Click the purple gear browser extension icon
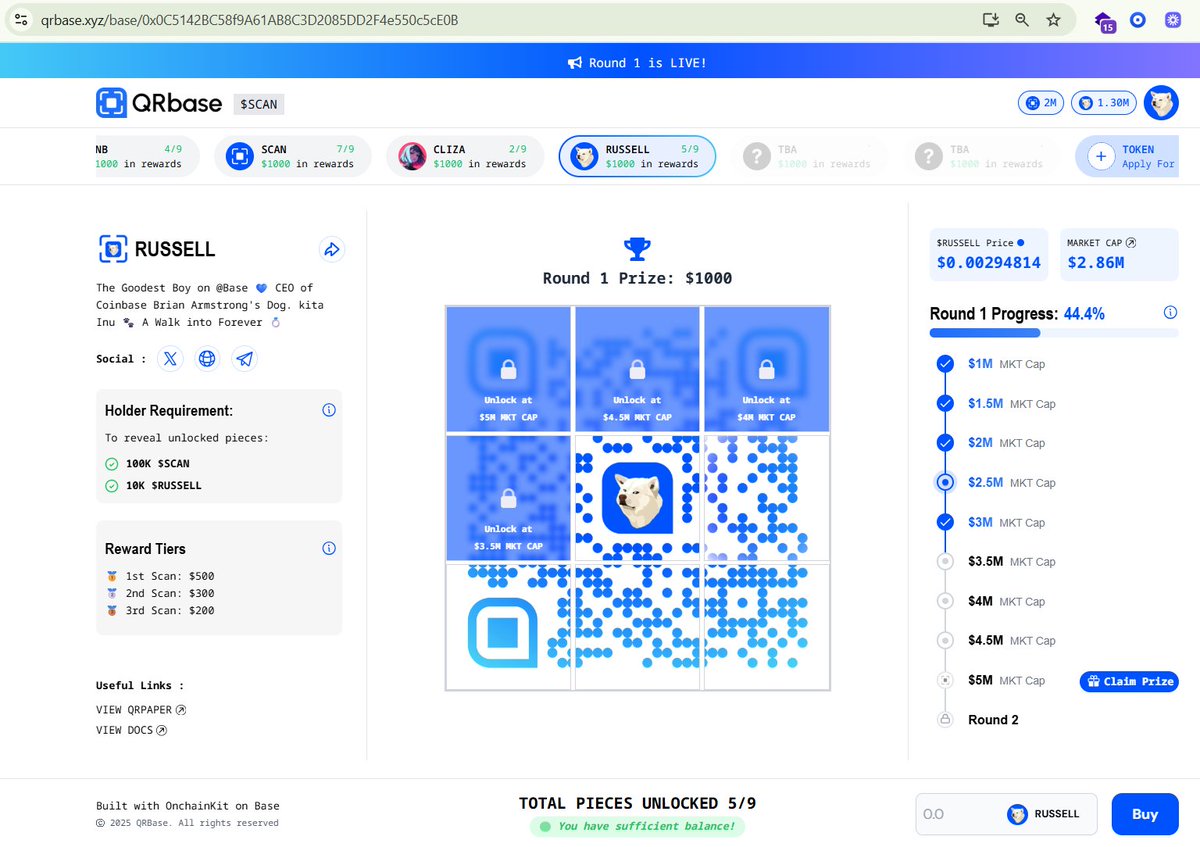 [x=1172, y=19]
